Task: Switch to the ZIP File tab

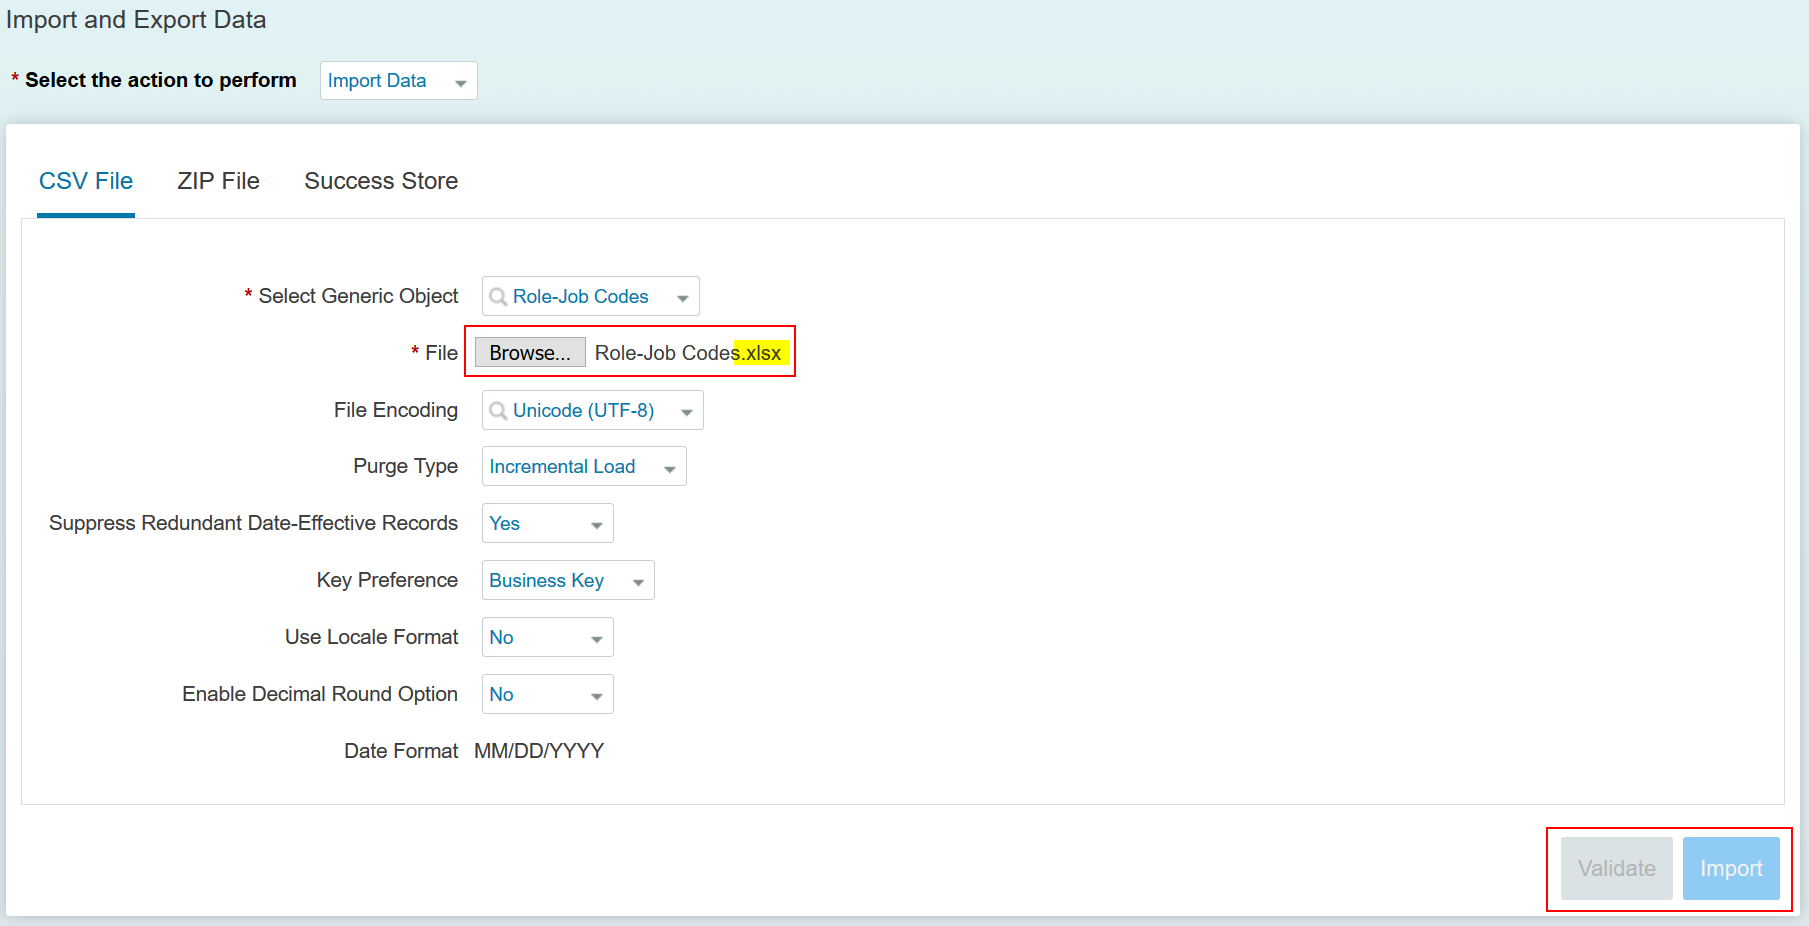Action: tap(218, 181)
